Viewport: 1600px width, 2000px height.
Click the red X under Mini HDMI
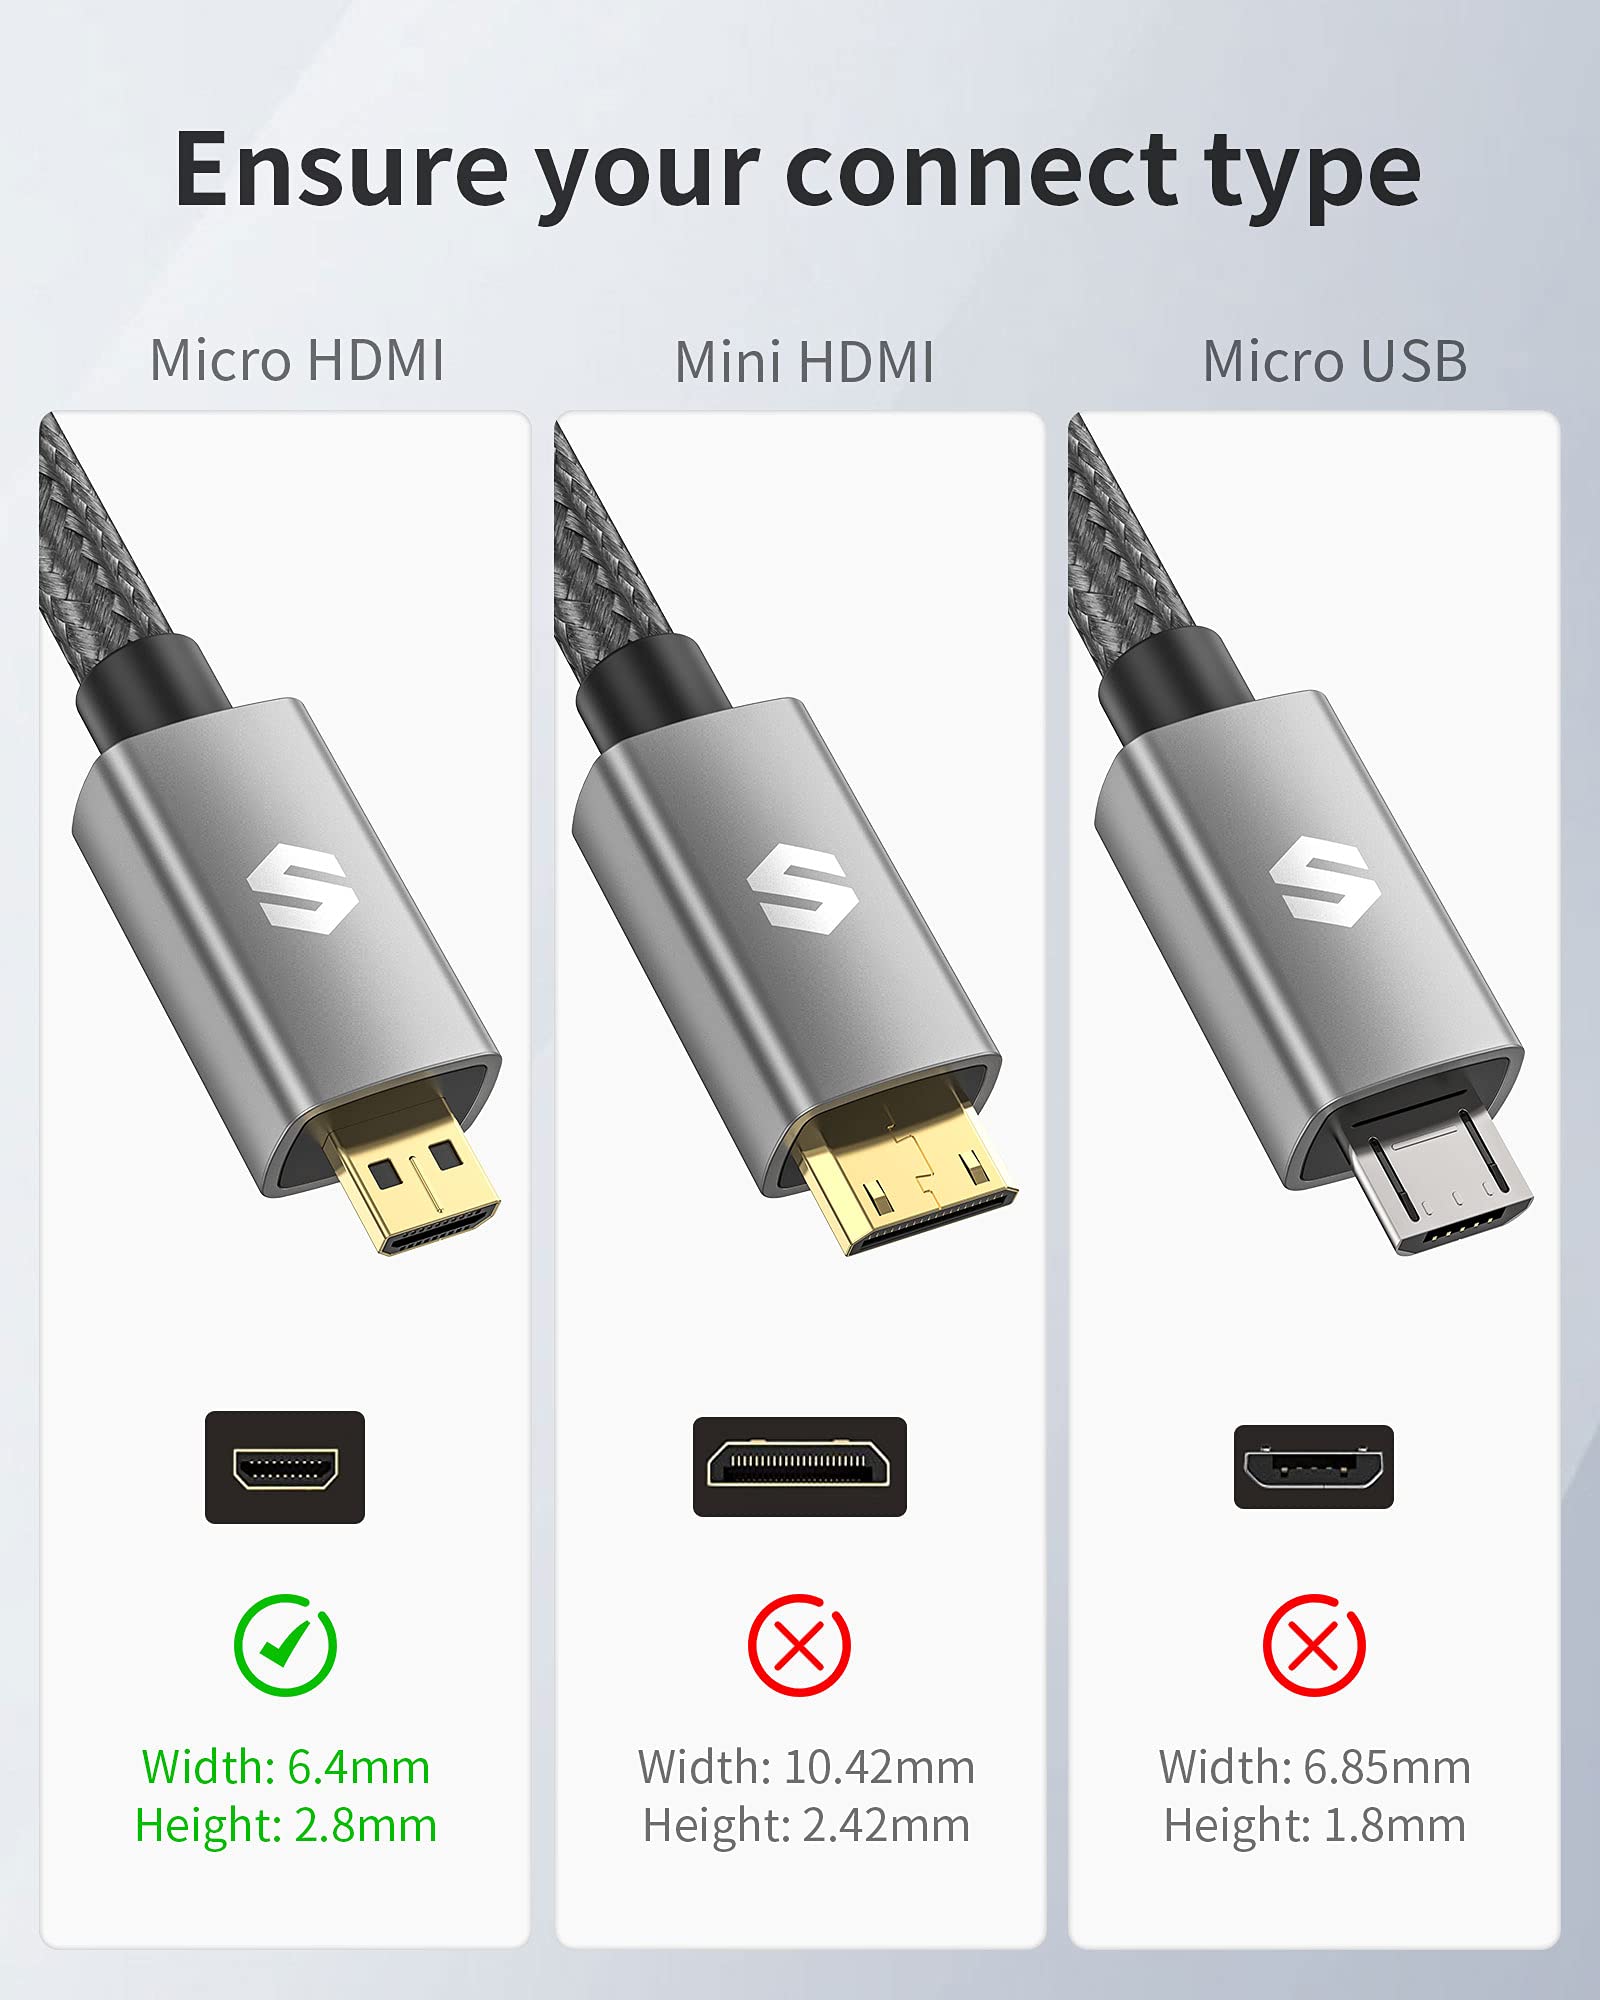click(799, 1645)
